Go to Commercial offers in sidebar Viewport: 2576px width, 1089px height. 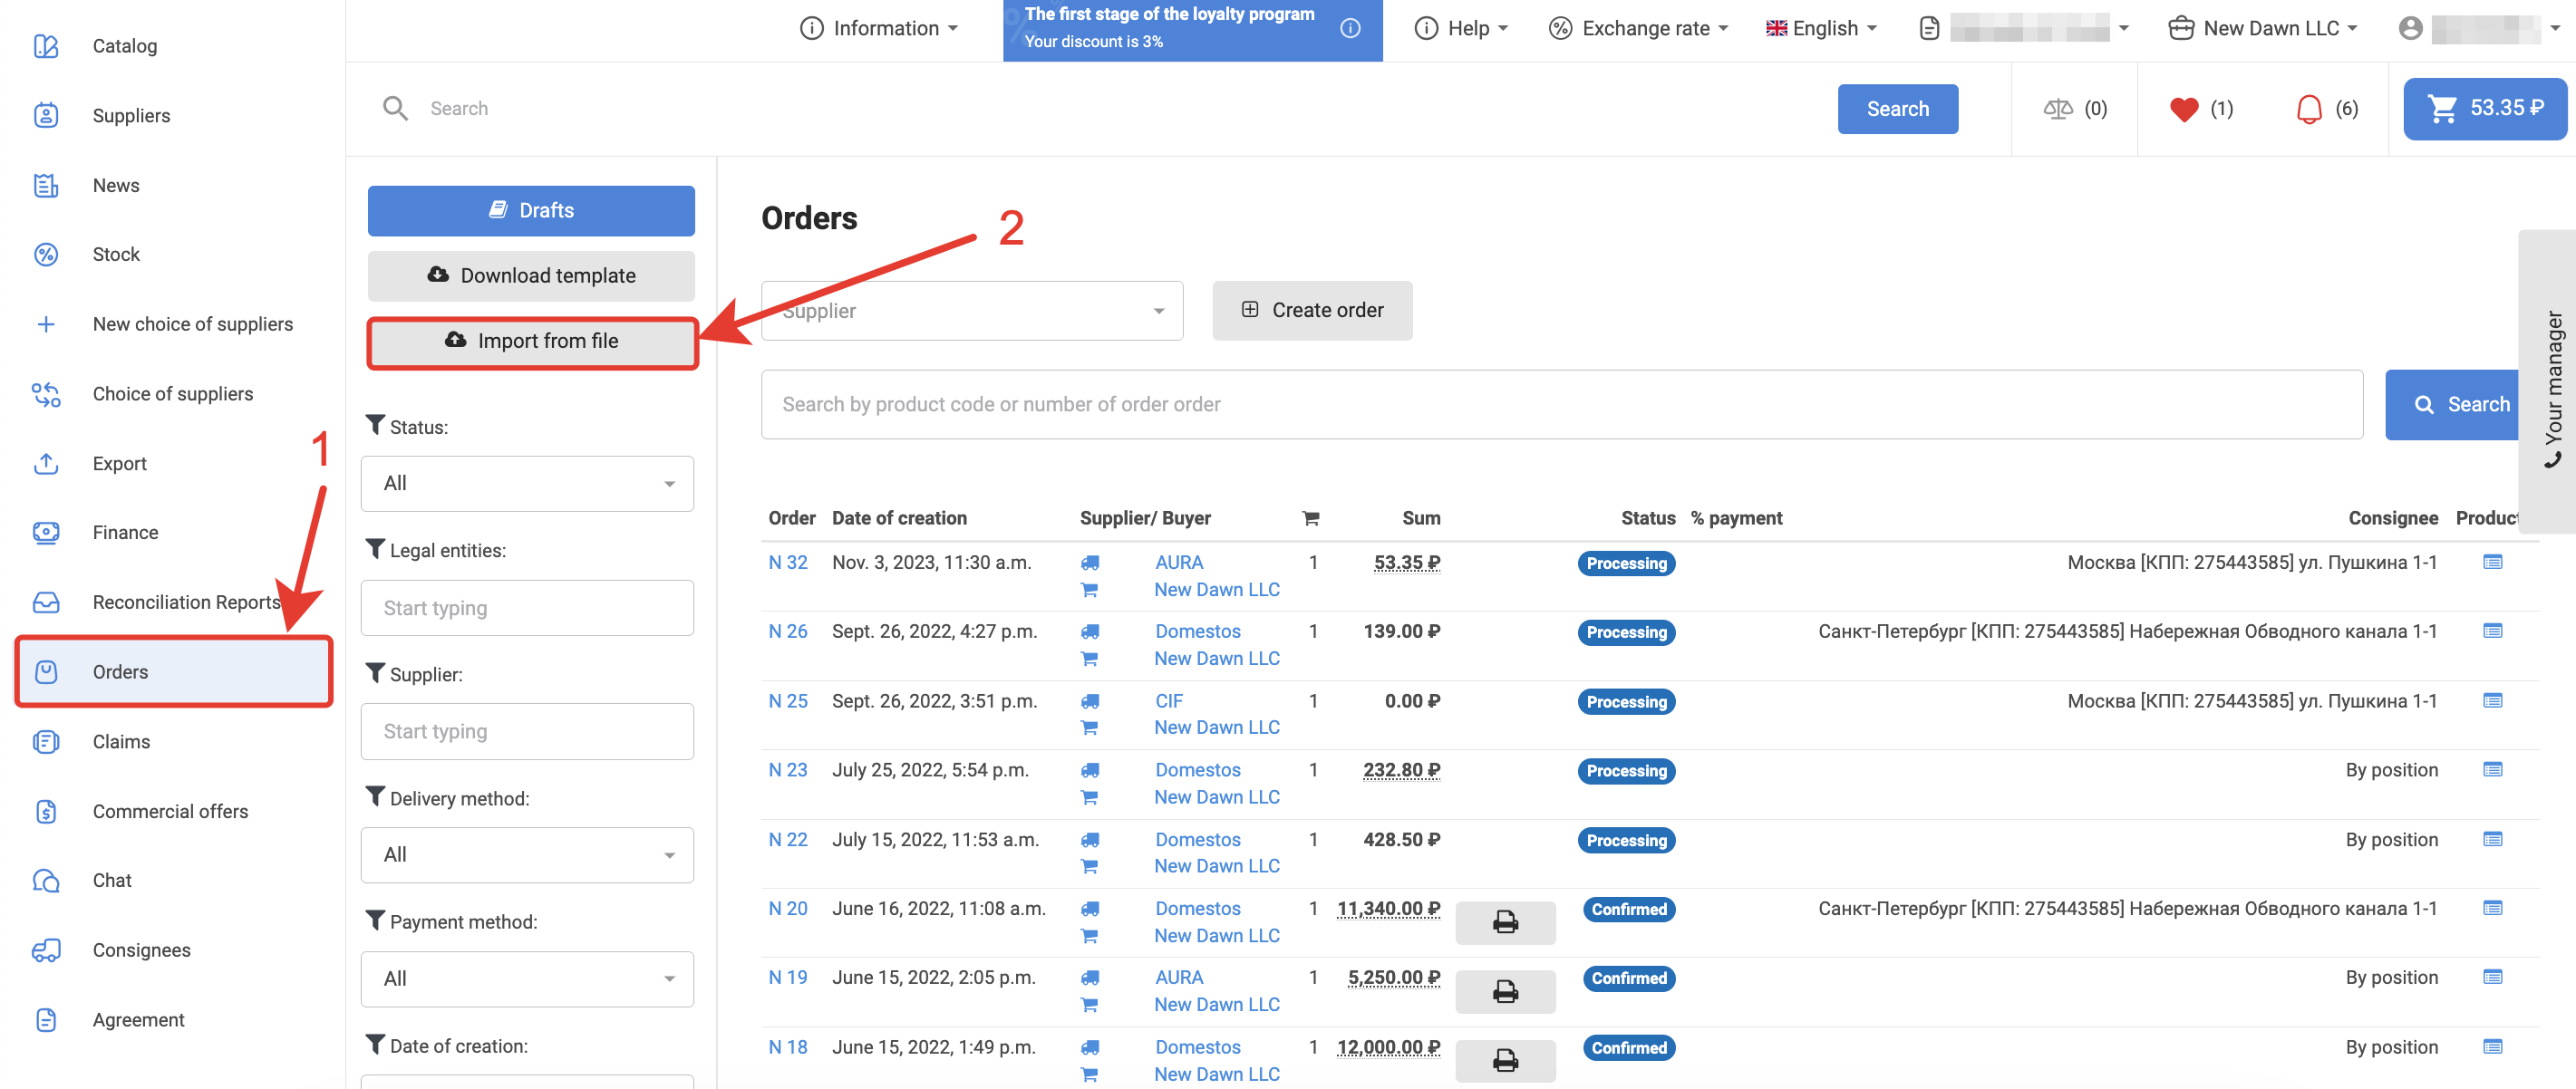click(x=170, y=811)
